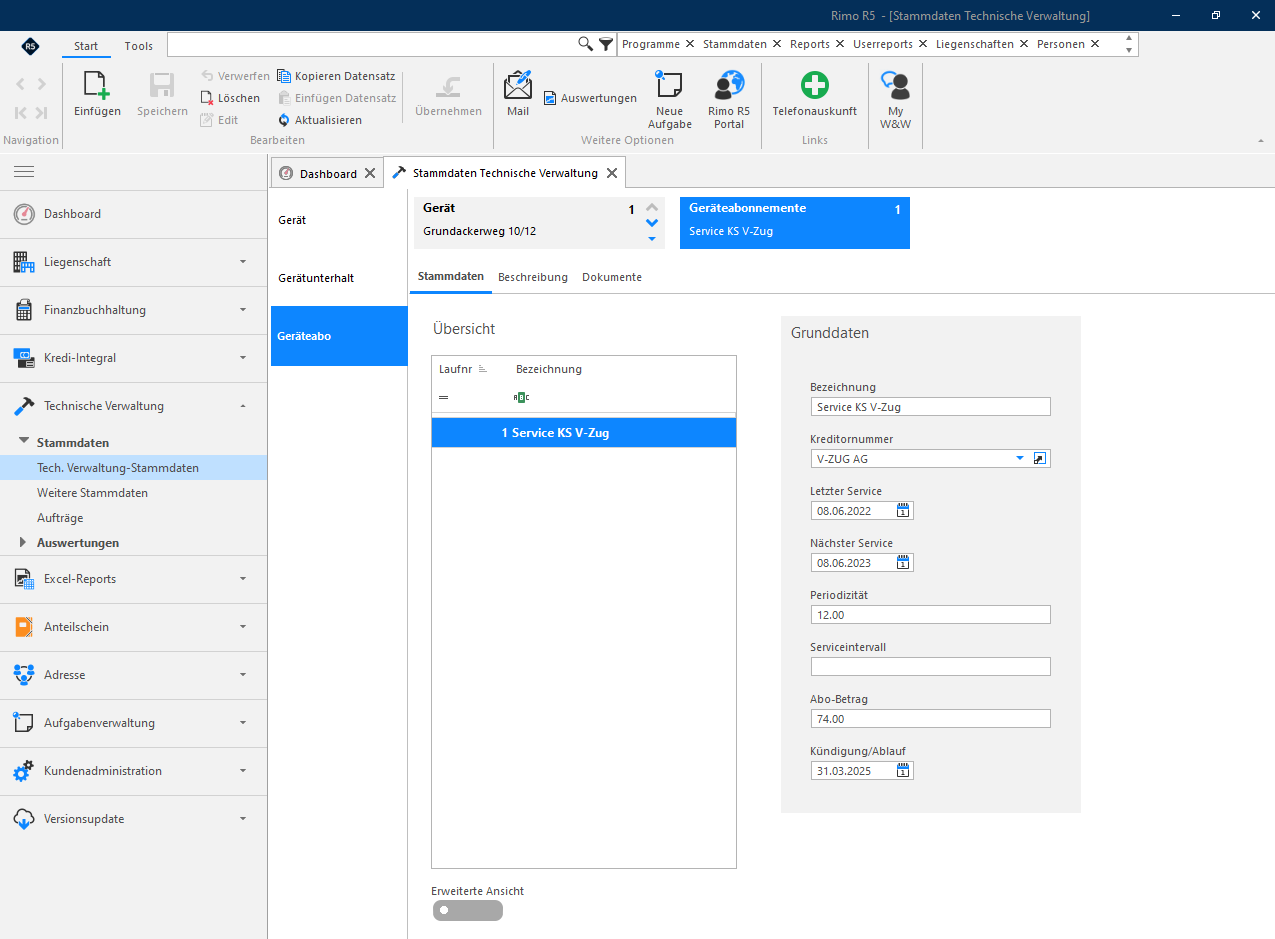Click the Abo-Betrag input field

pyautogui.click(x=930, y=718)
